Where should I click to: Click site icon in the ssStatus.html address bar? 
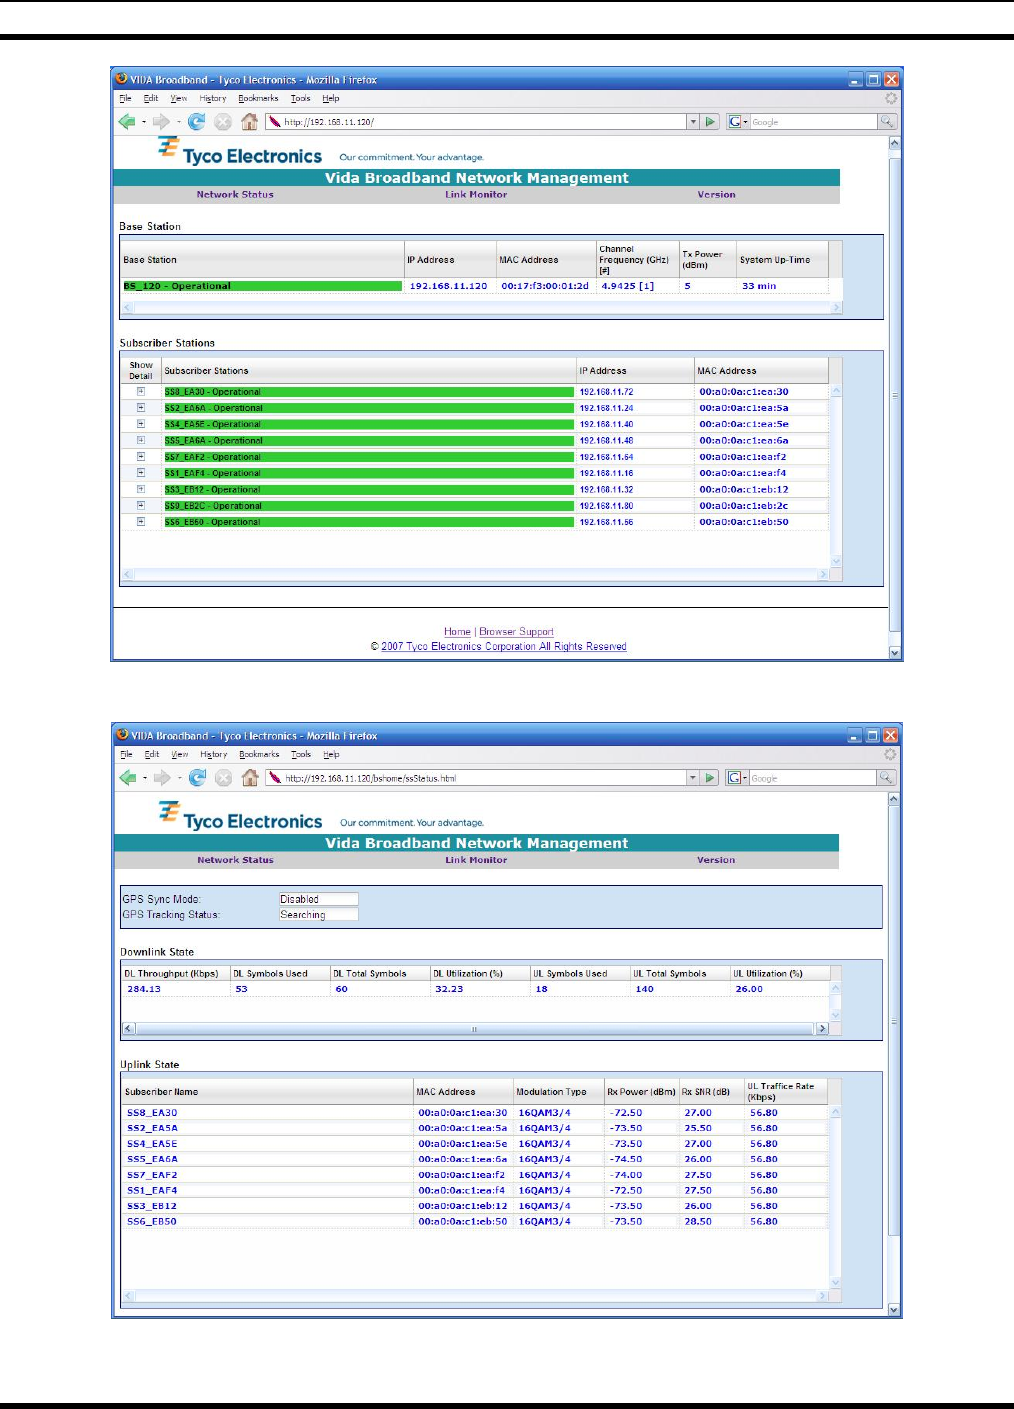tap(274, 777)
